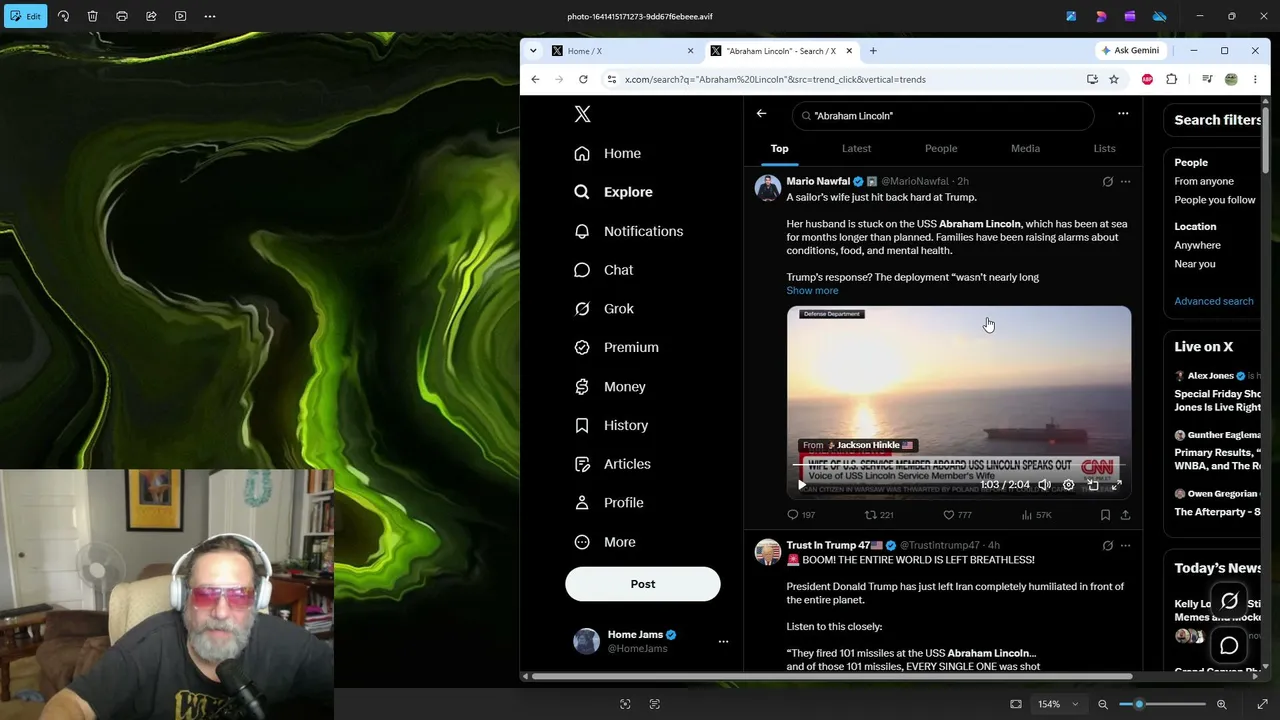Enter full screen in Photos via expand arrows

click(x=1262, y=704)
